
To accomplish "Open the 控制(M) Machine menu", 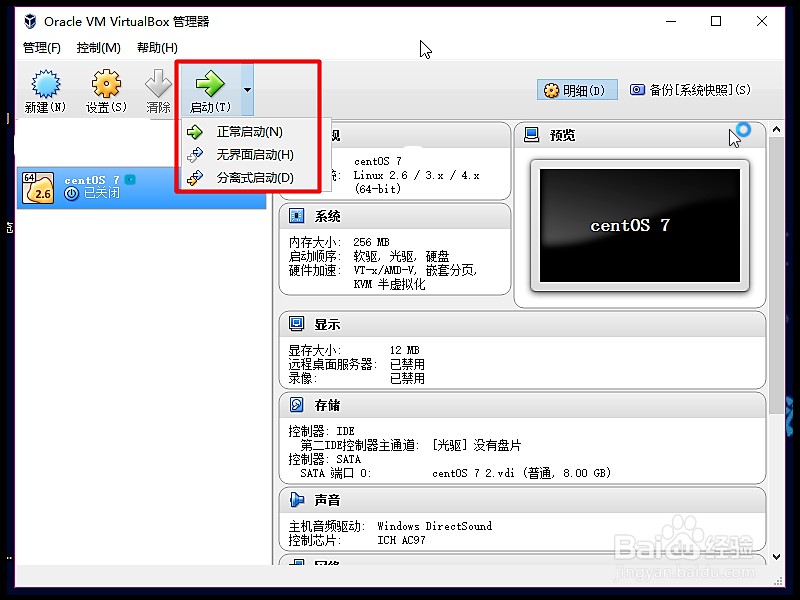I will tap(98, 48).
